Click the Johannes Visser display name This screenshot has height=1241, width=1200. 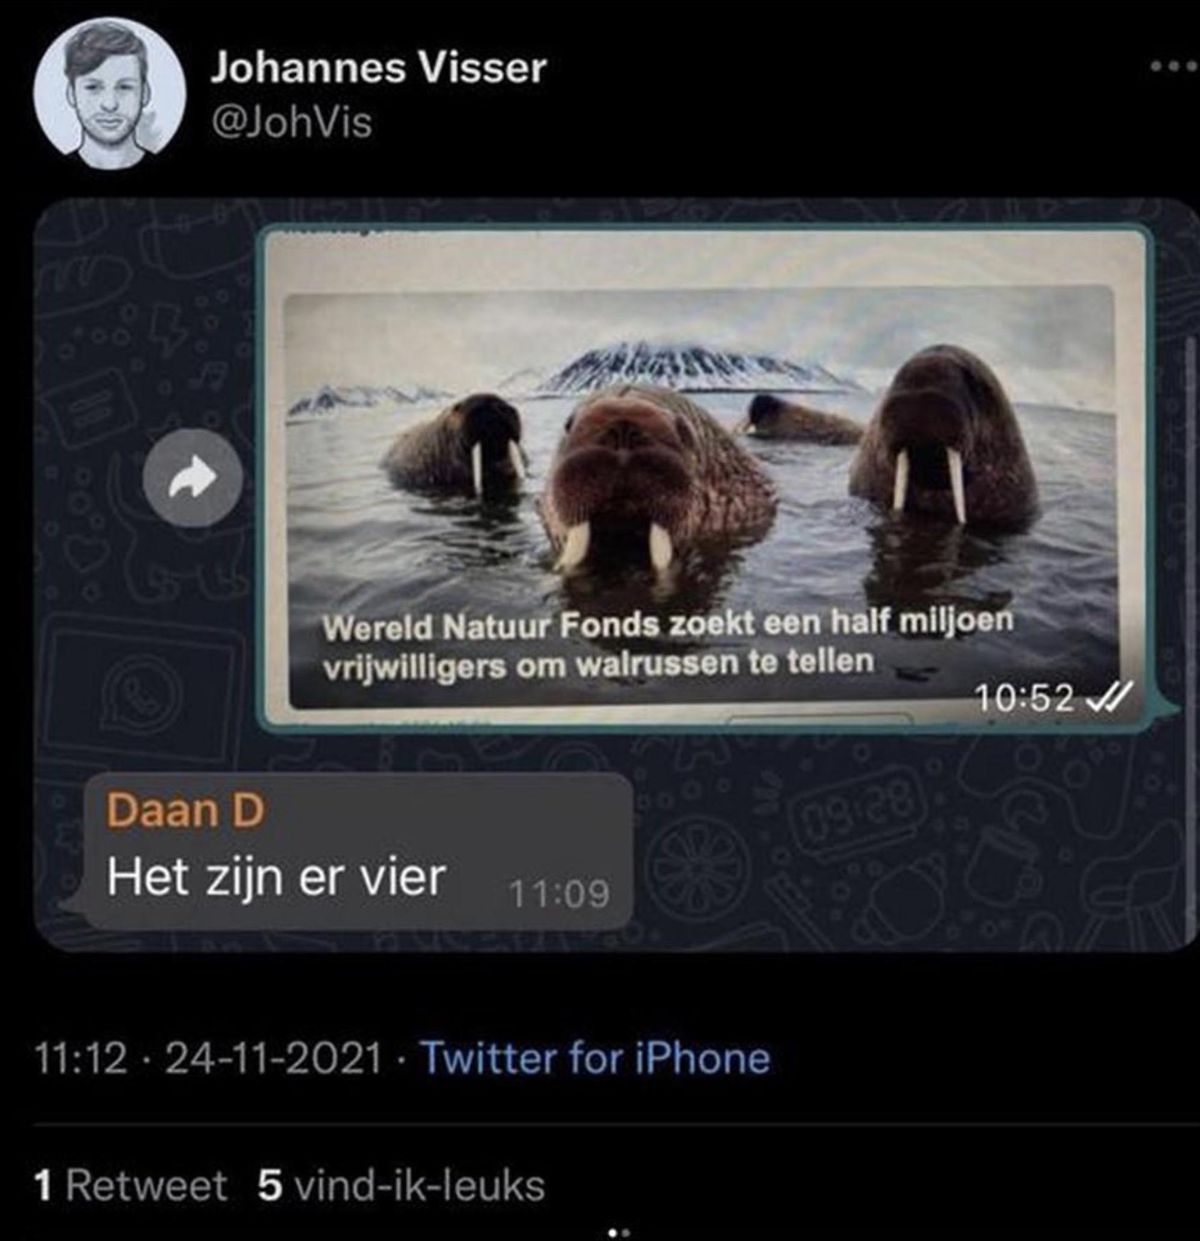coord(378,67)
